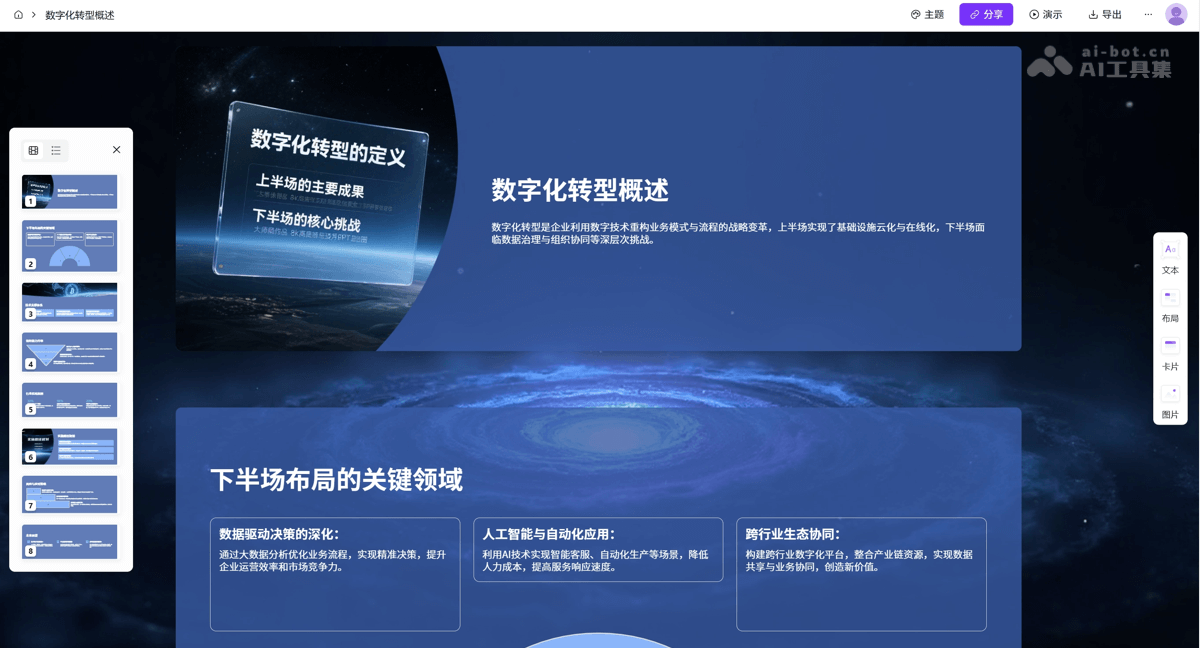
Task: Switch slide panel to list outline view
Action: (56, 150)
